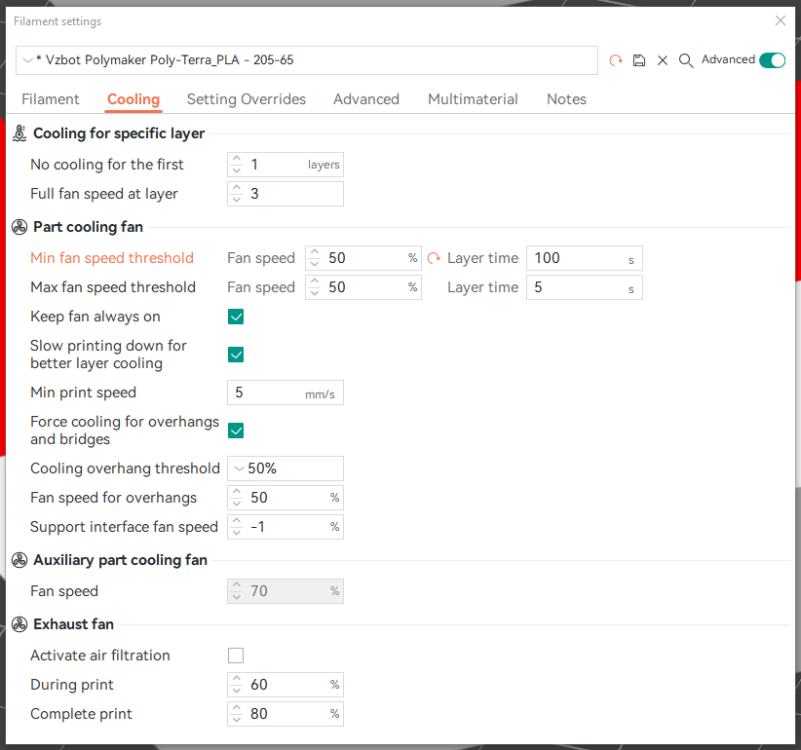Delete the preset using the X icon
Image resolution: width=801 pixels, height=750 pixels.
(662, 60)
